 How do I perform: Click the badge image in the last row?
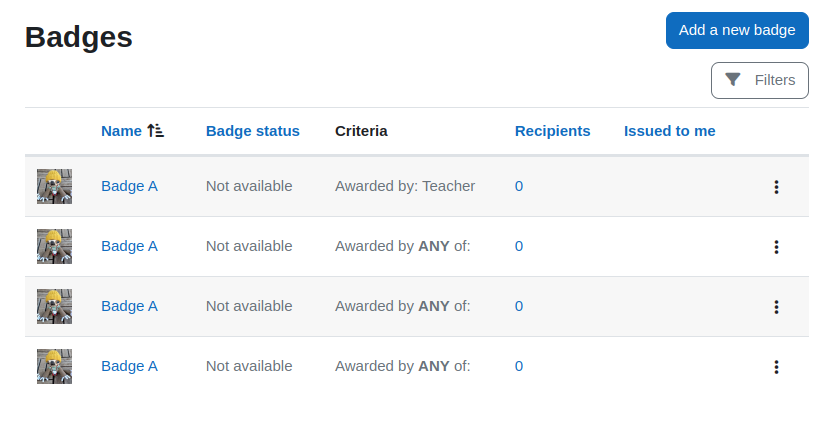pyautogui.click(x=55, y=366)
